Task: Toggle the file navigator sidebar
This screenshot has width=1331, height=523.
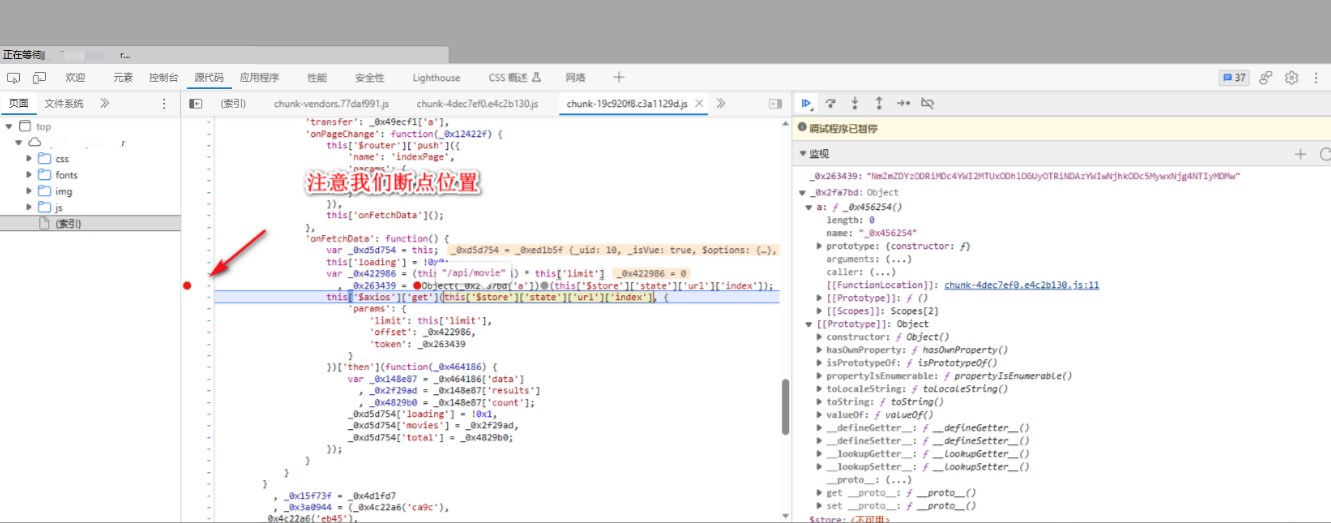Action: [196, 103]
